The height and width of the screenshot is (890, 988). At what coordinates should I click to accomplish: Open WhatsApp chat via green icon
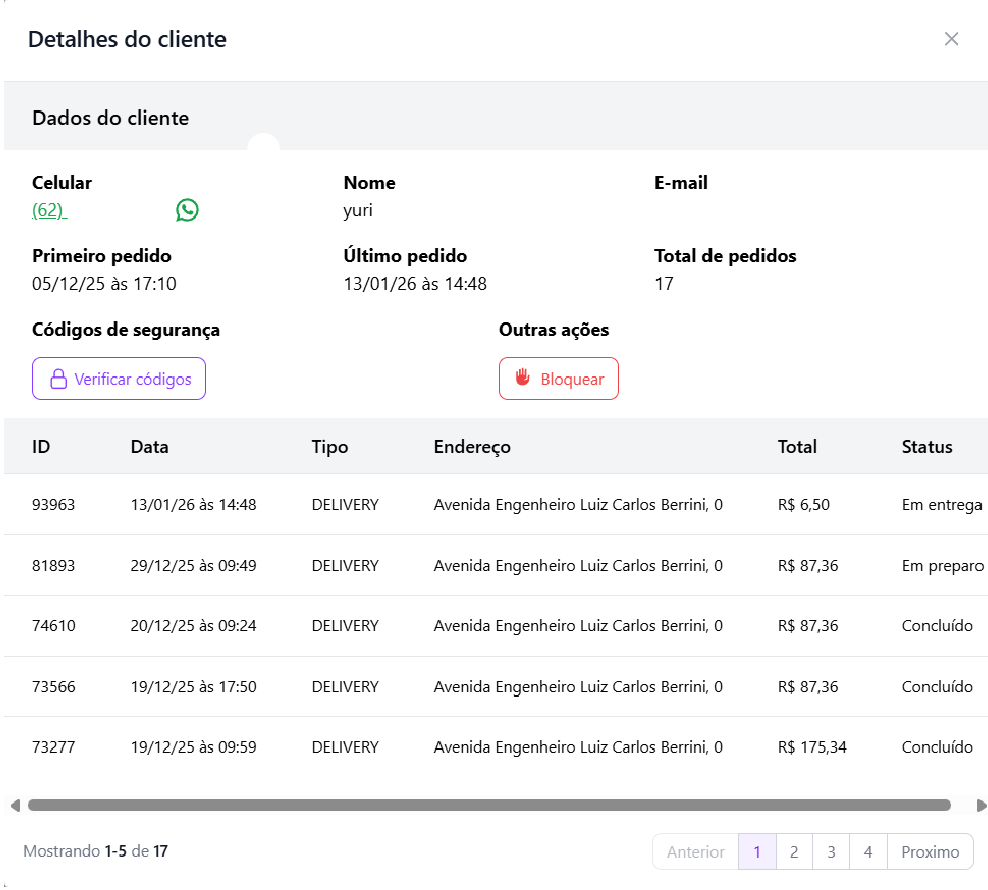(187, 210)
